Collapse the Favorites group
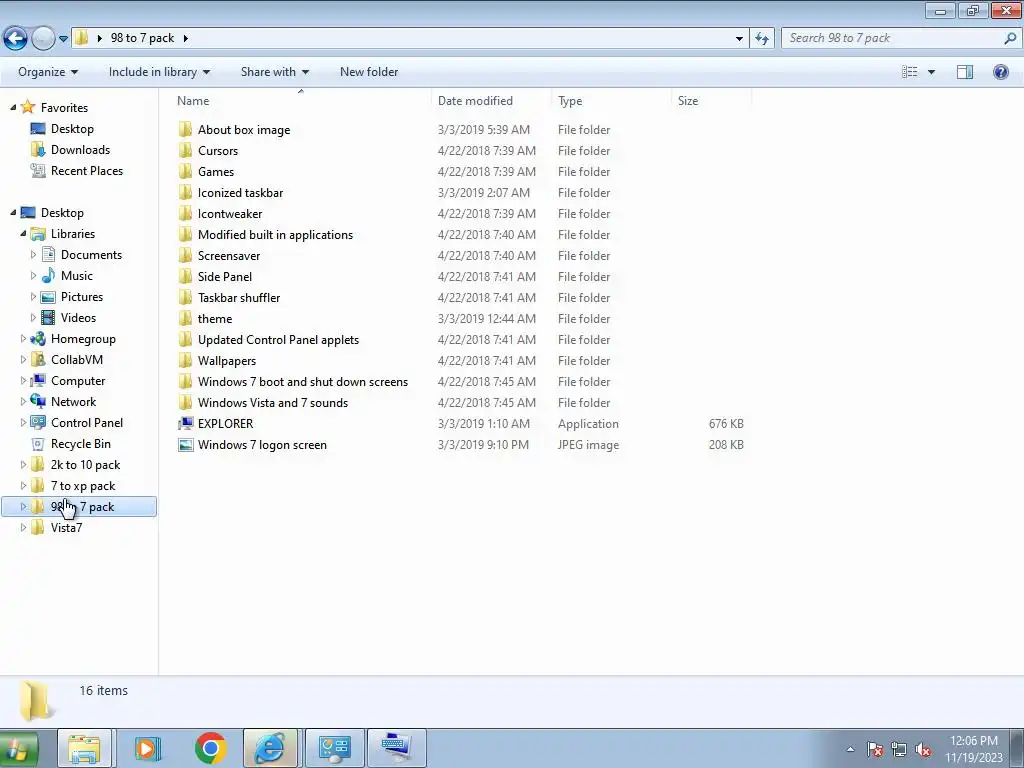Viewport: 1024px width, 768px height. click(13, 108)
